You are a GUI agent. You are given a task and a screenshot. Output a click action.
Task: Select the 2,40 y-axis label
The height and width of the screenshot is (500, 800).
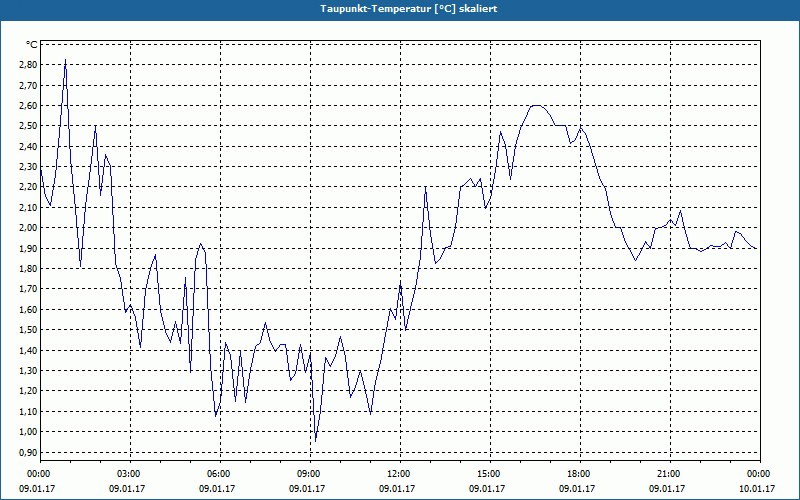coord(29,146)
